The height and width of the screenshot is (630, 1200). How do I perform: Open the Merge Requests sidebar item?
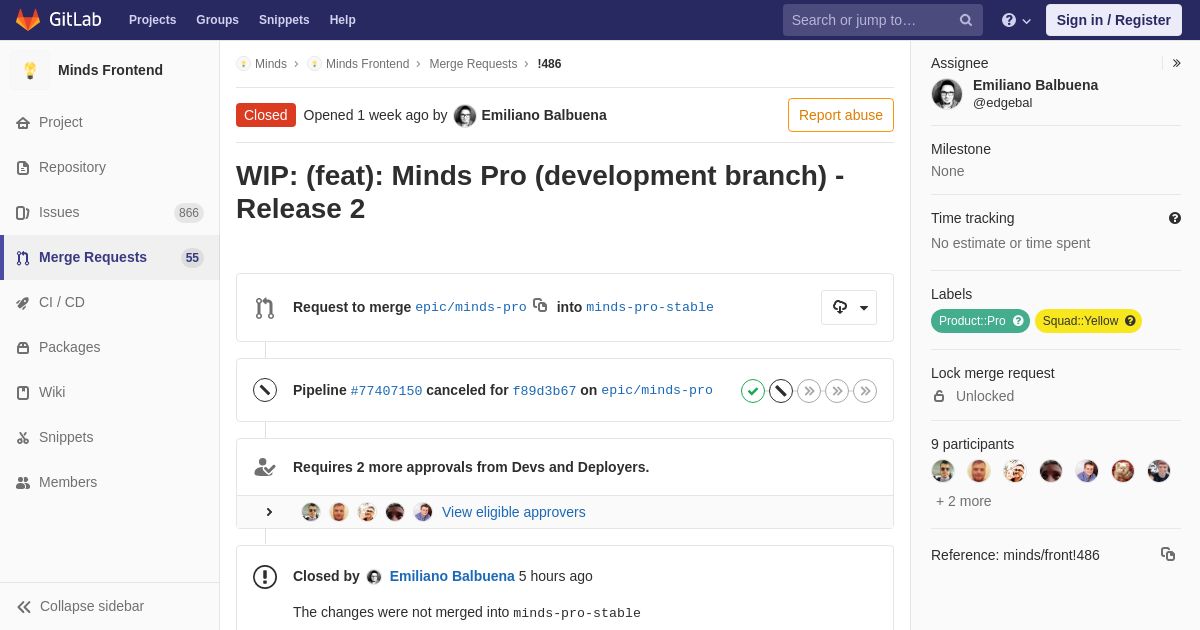(110, 257)
